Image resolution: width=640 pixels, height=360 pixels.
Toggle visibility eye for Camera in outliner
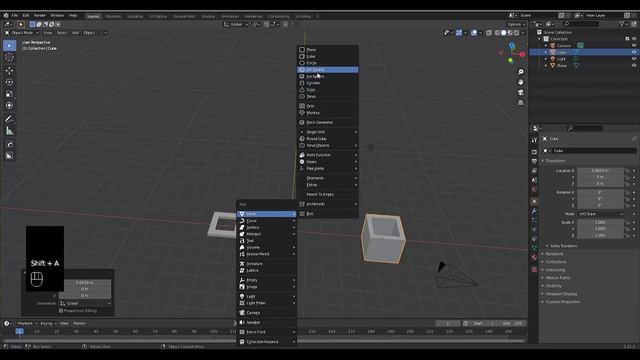pyautogui.click(x=634, y=45)
